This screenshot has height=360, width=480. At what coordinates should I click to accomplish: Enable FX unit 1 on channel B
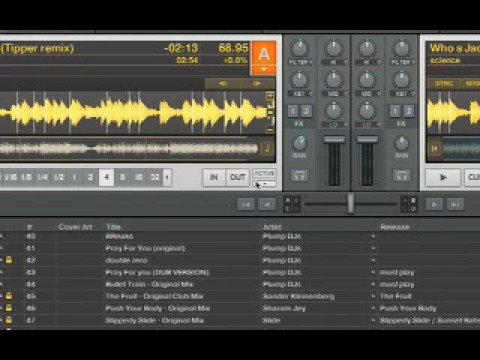395,111
